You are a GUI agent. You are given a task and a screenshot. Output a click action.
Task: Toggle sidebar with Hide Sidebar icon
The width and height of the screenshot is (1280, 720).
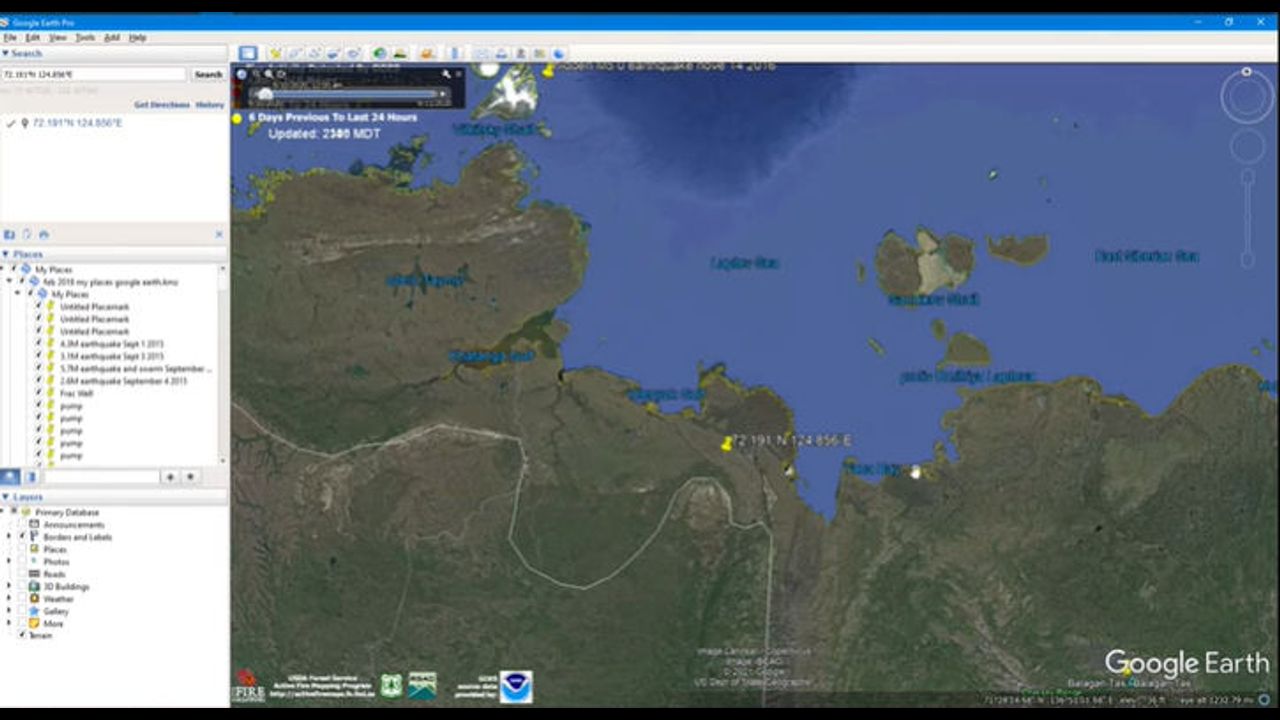coord(248,53)
